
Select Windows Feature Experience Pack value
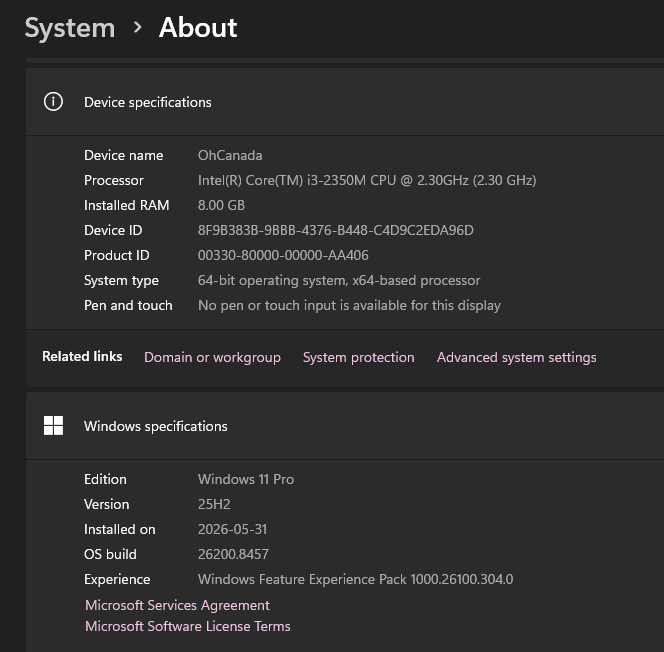(x=355, y=579)
